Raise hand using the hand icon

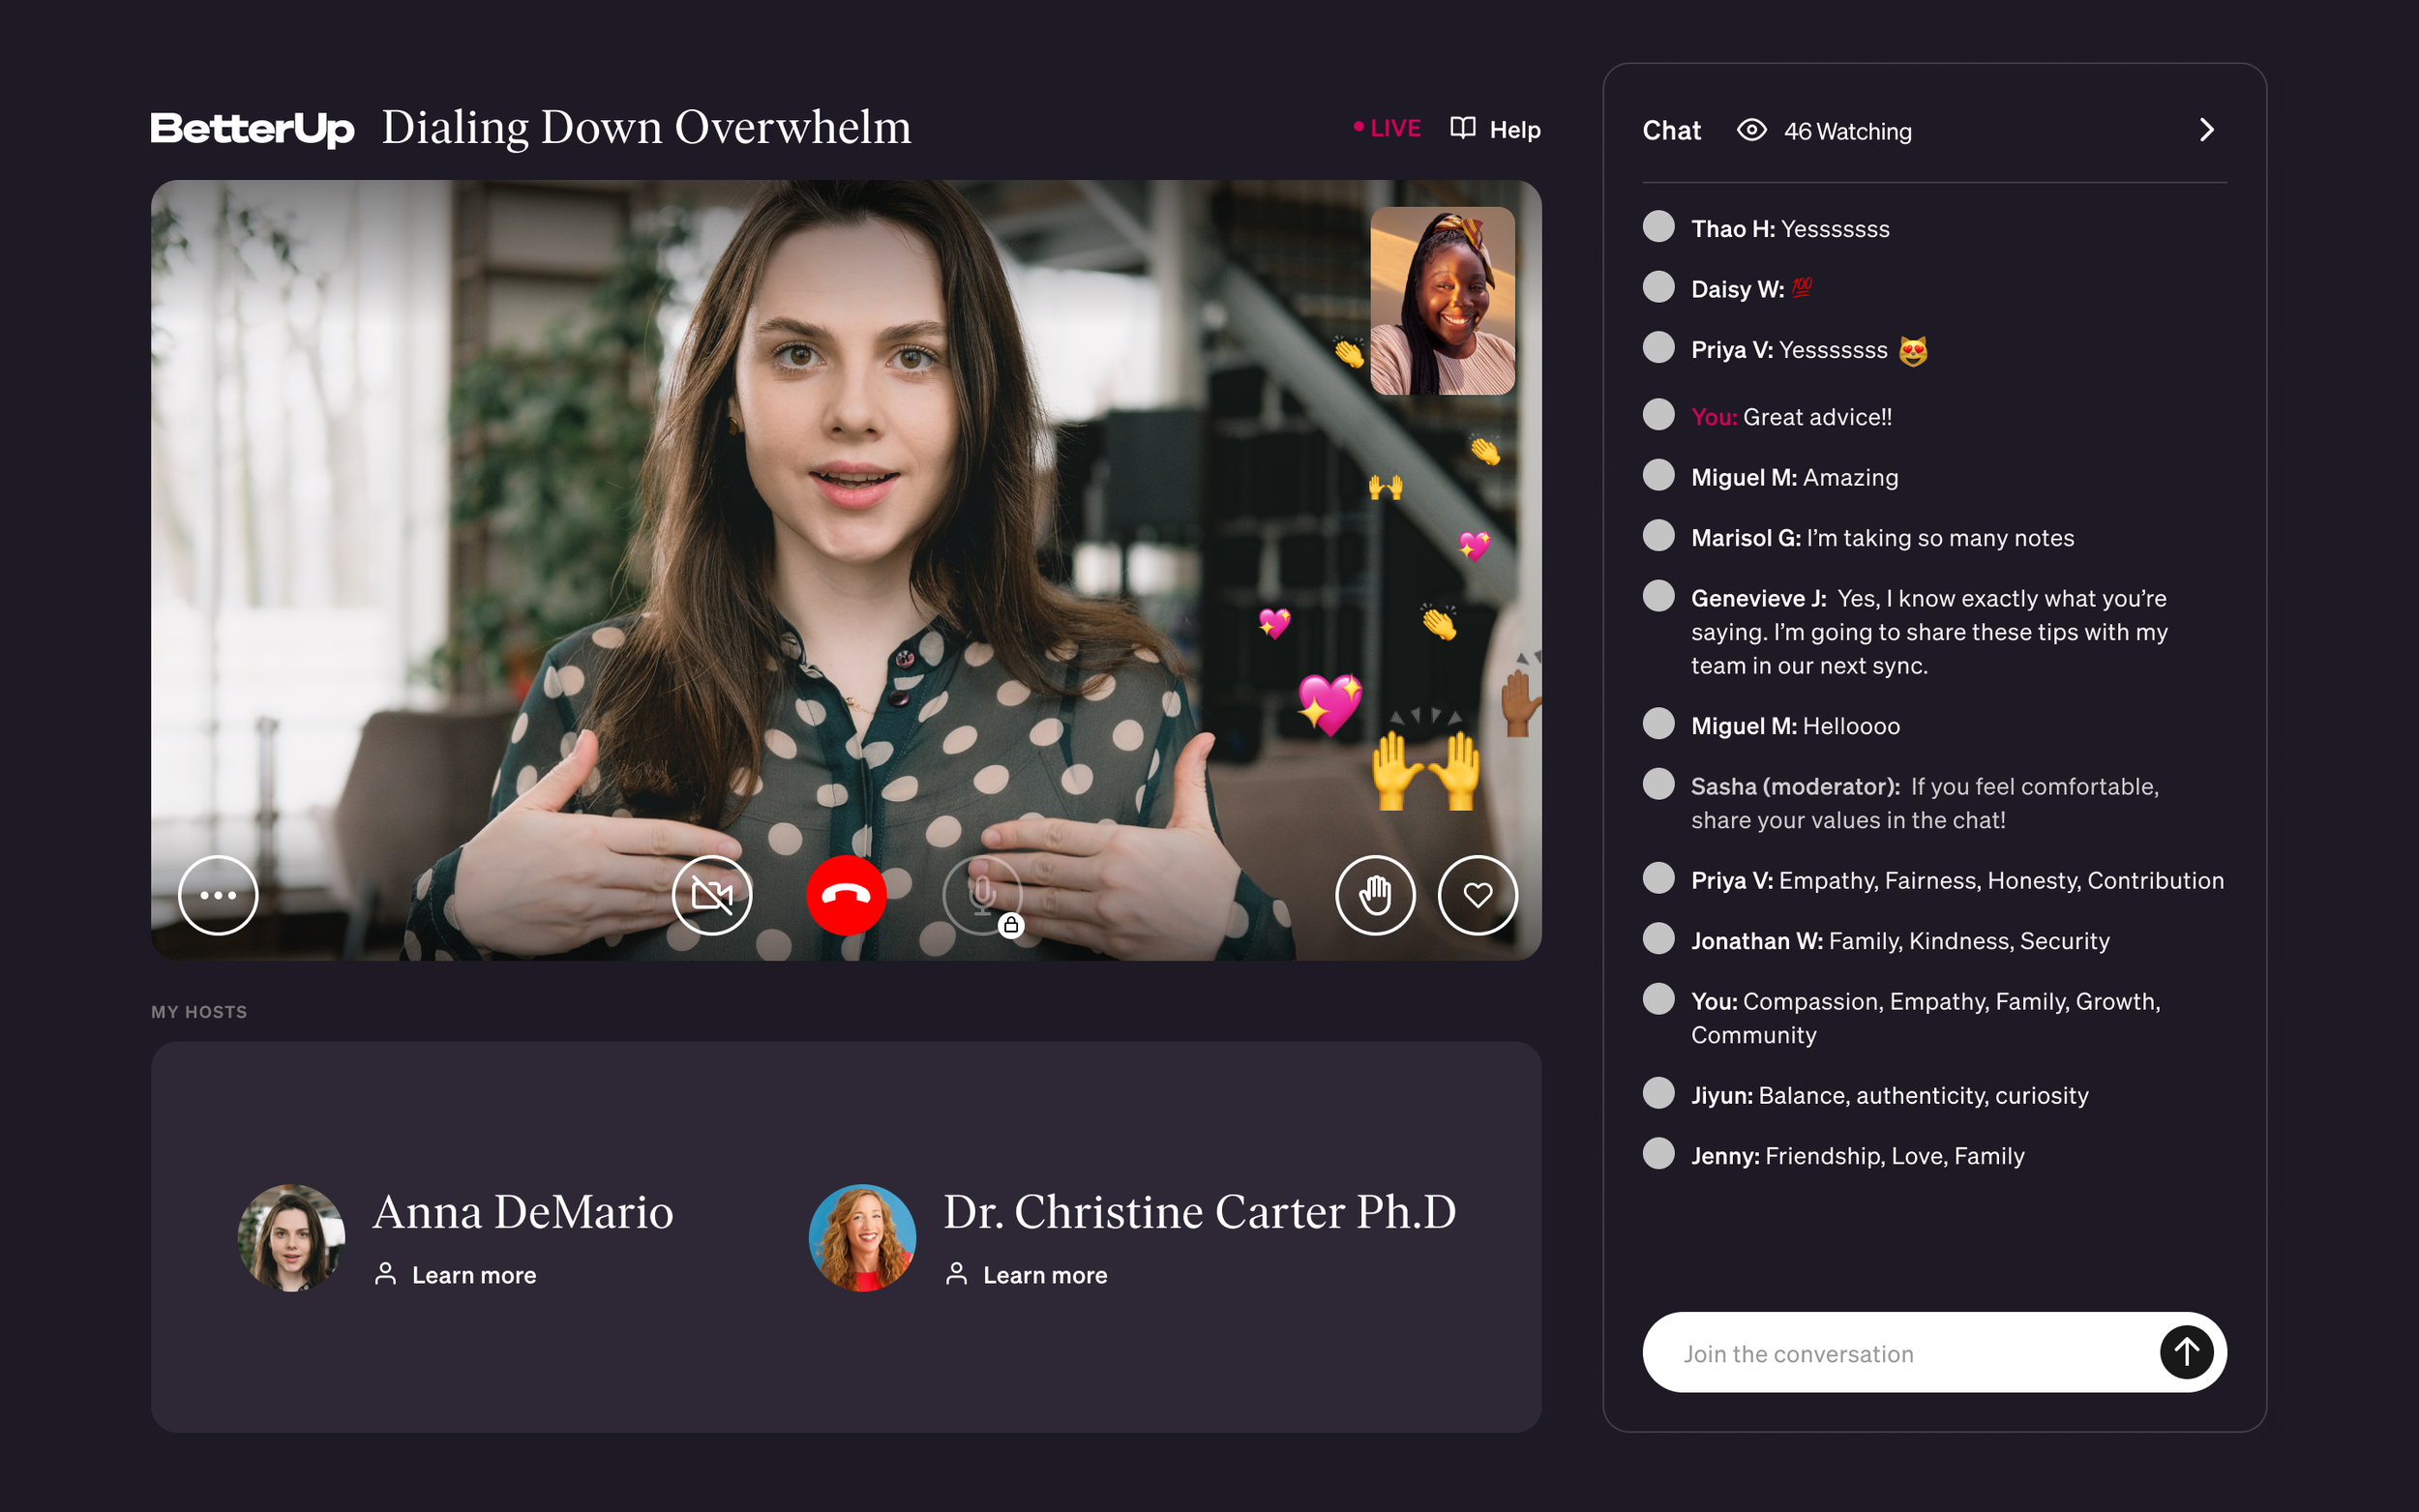pyautogui.click(x=1375, y=895)
